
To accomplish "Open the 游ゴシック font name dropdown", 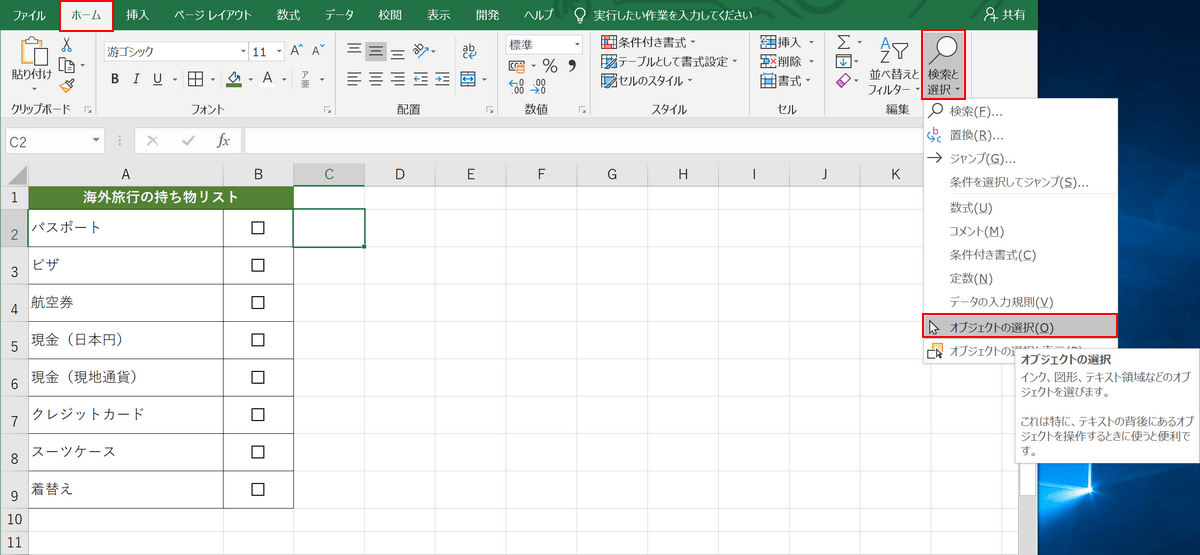I will click(242, 51).
